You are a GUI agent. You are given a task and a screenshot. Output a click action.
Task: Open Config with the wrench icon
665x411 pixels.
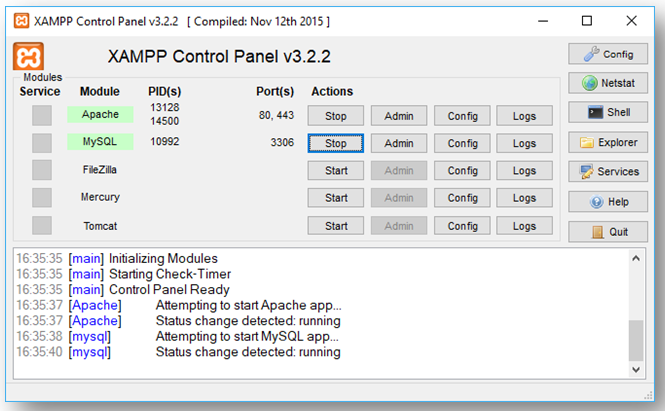tap(608, 54)
